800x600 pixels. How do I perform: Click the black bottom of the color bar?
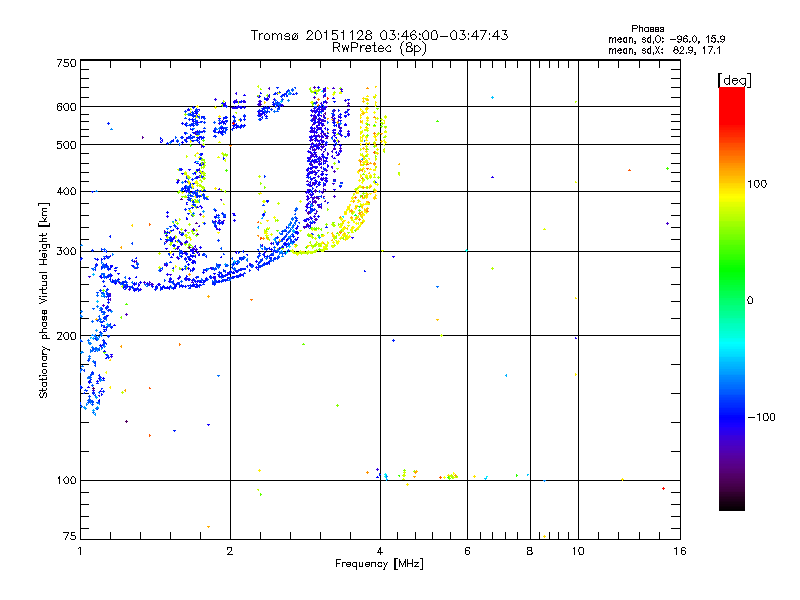pos(732,503)
